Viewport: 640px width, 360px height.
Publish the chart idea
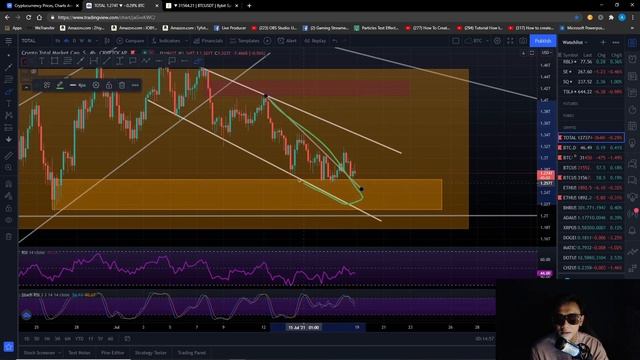point(543,41)
